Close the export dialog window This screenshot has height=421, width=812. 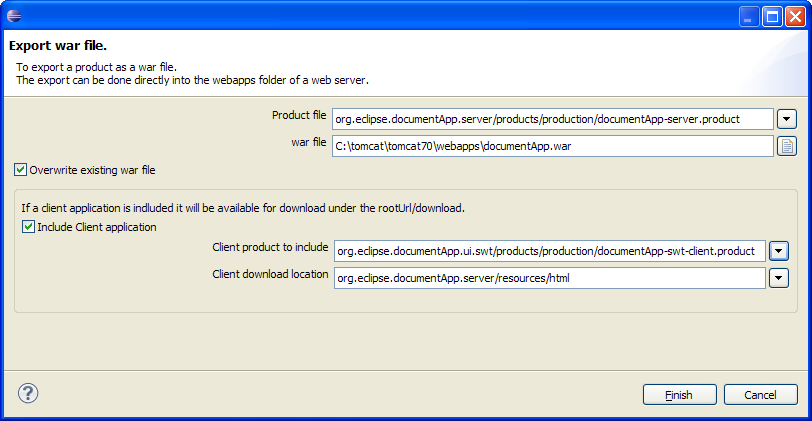795,17
